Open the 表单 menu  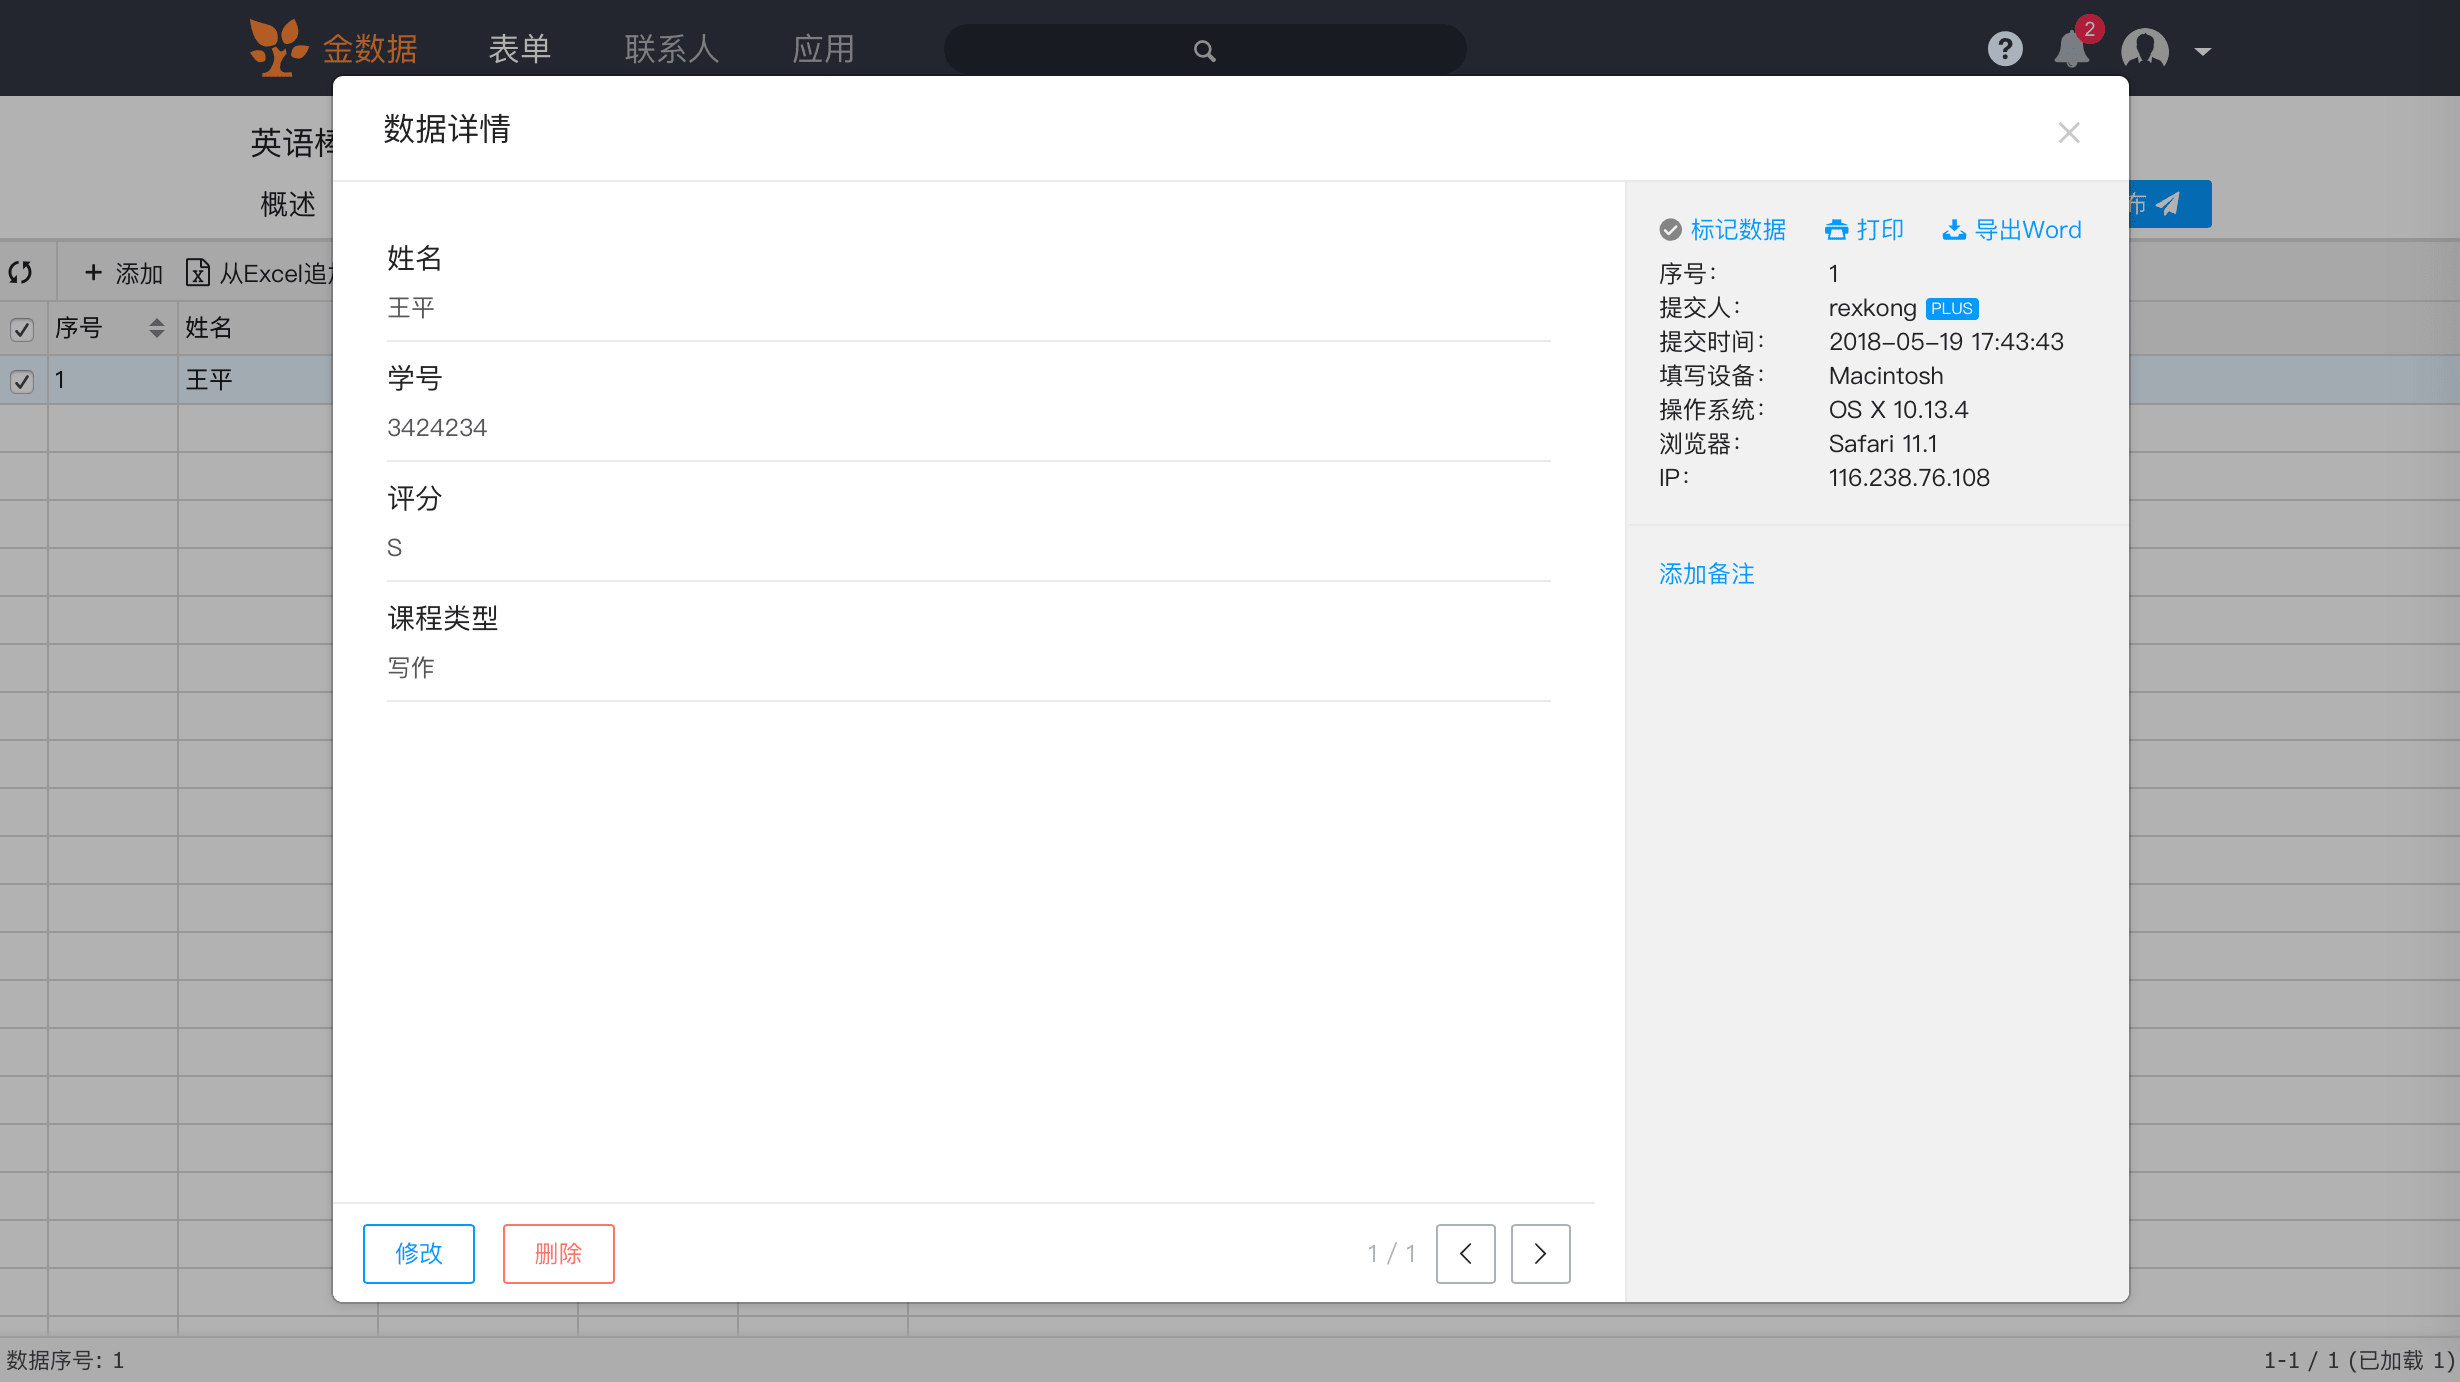coord(519,49)
